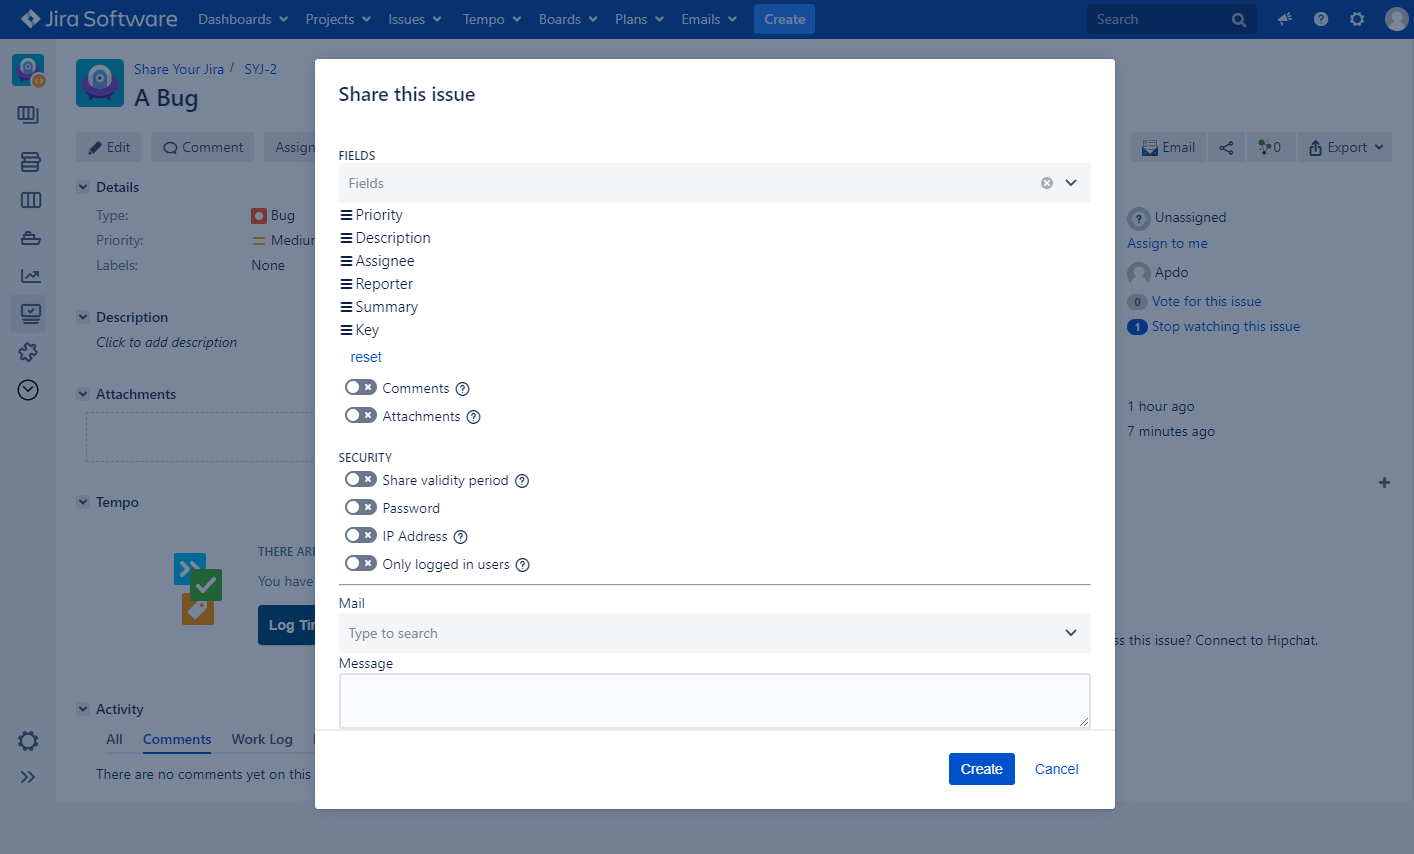This screenshot has width=1414, height=854.
Task: Turn on the Password toggle
Action: [360, 508]
